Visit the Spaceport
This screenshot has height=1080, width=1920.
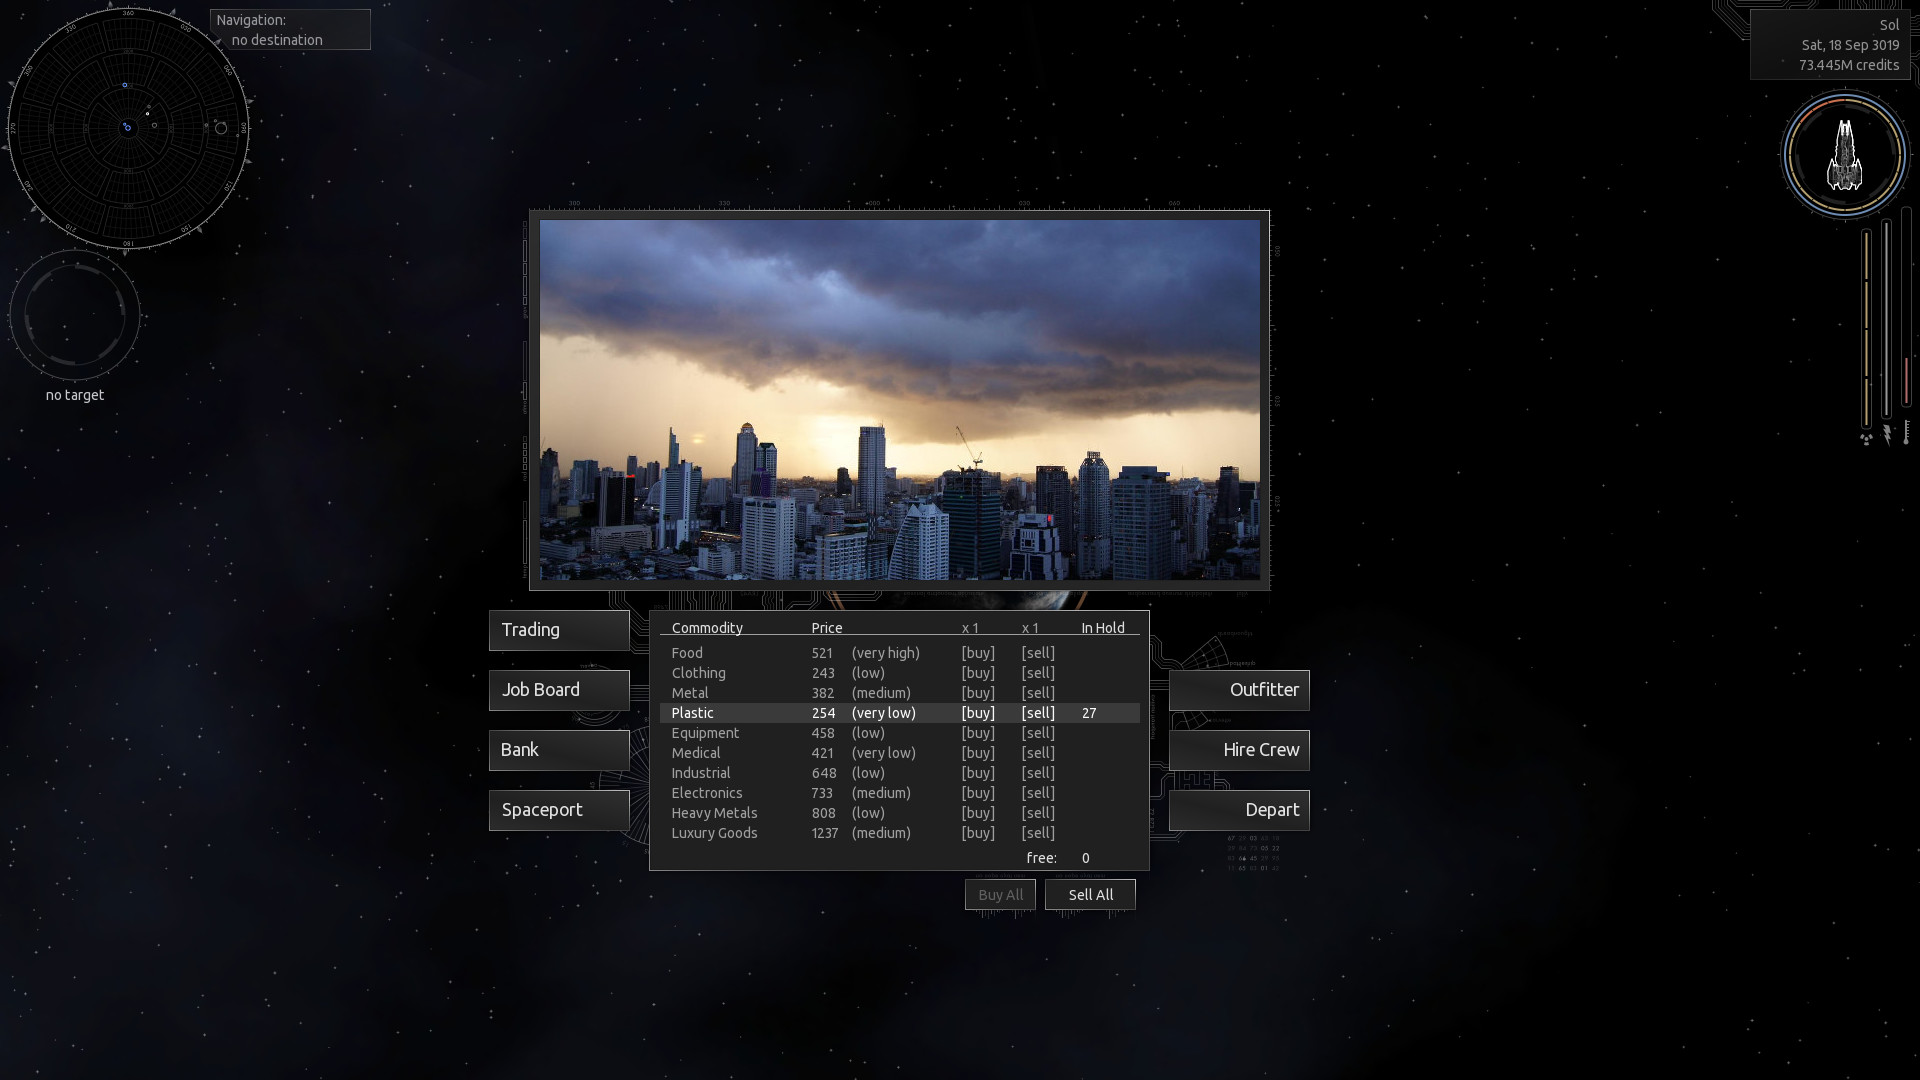[x=558, y=810]
